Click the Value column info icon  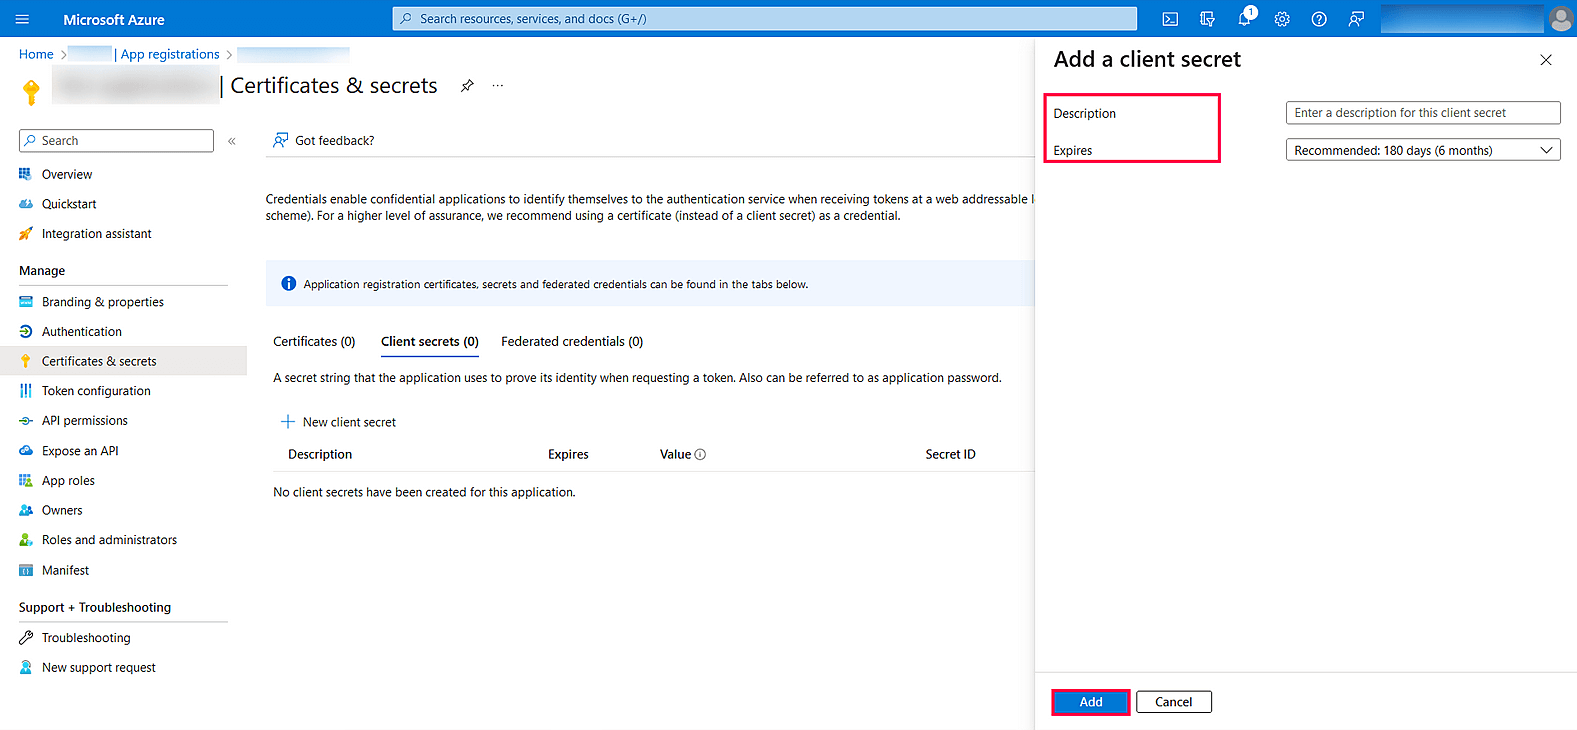[x=700, y=454]
